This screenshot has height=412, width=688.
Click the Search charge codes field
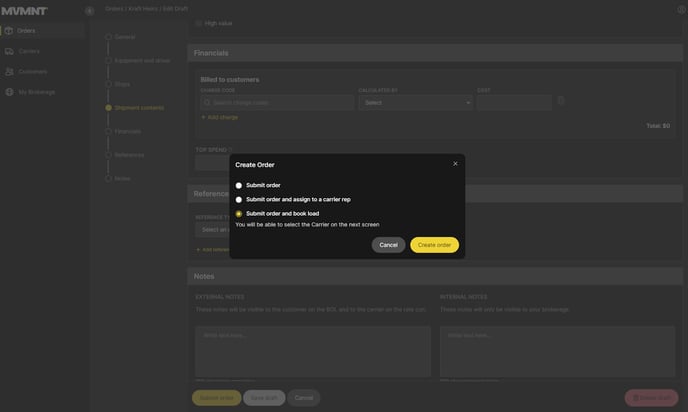pos(276,102)
